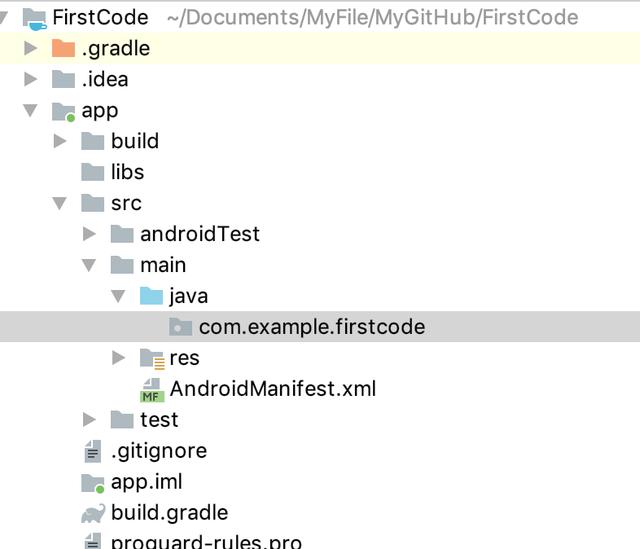Image resolution: width=640 pixels, height=549 pixels.
Task: Click the res resources folder icon
Action: 152,359
